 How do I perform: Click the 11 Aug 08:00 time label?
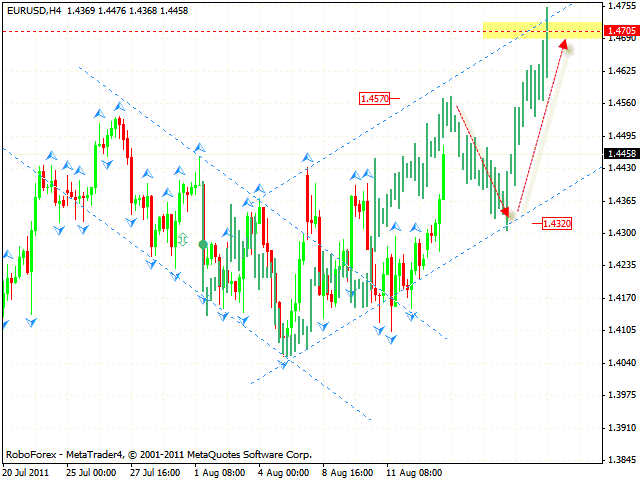point(413,473)
